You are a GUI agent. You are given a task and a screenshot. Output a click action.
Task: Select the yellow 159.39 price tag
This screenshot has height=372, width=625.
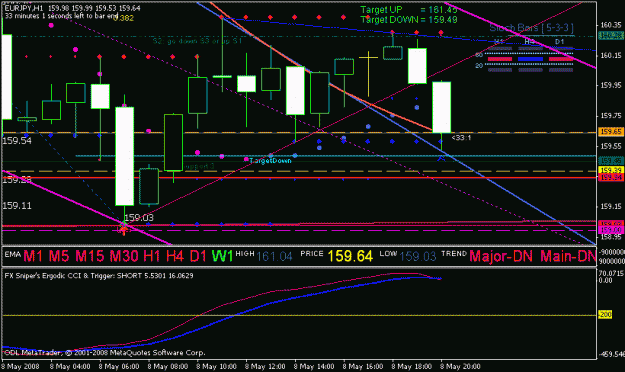[x=611, y=170]
